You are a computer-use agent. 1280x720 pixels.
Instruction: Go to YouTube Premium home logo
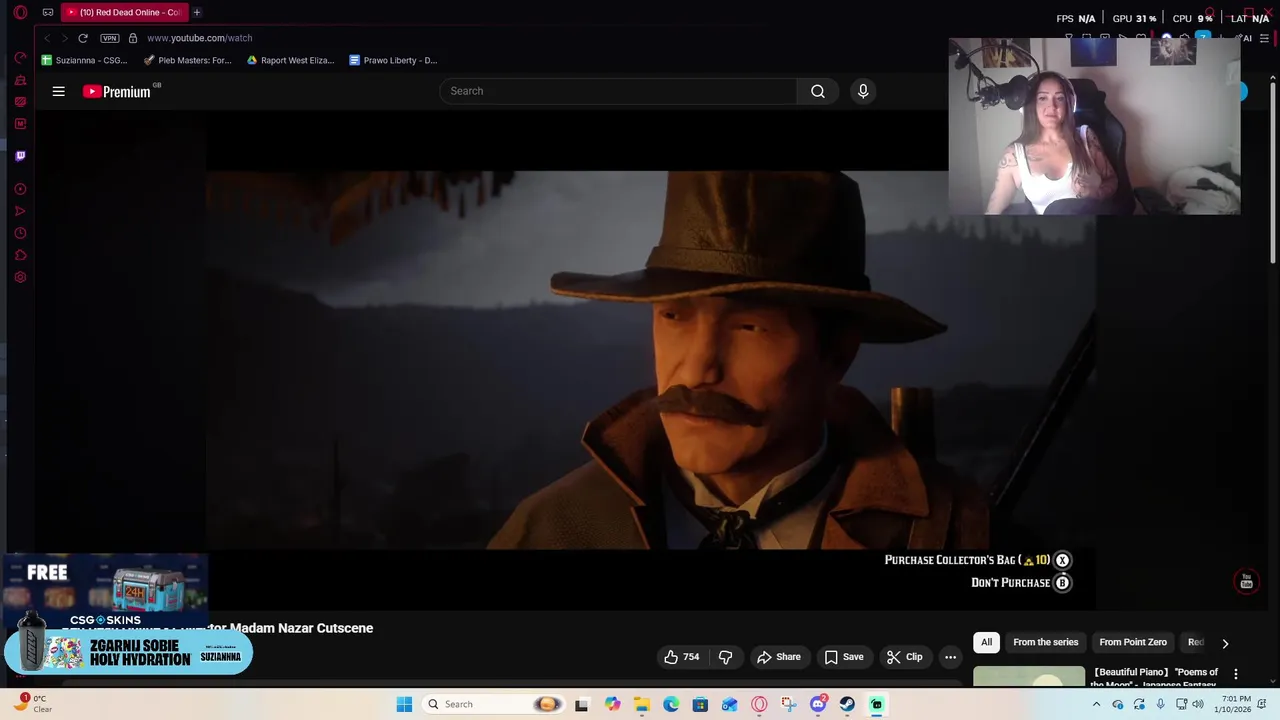point(117,91)
